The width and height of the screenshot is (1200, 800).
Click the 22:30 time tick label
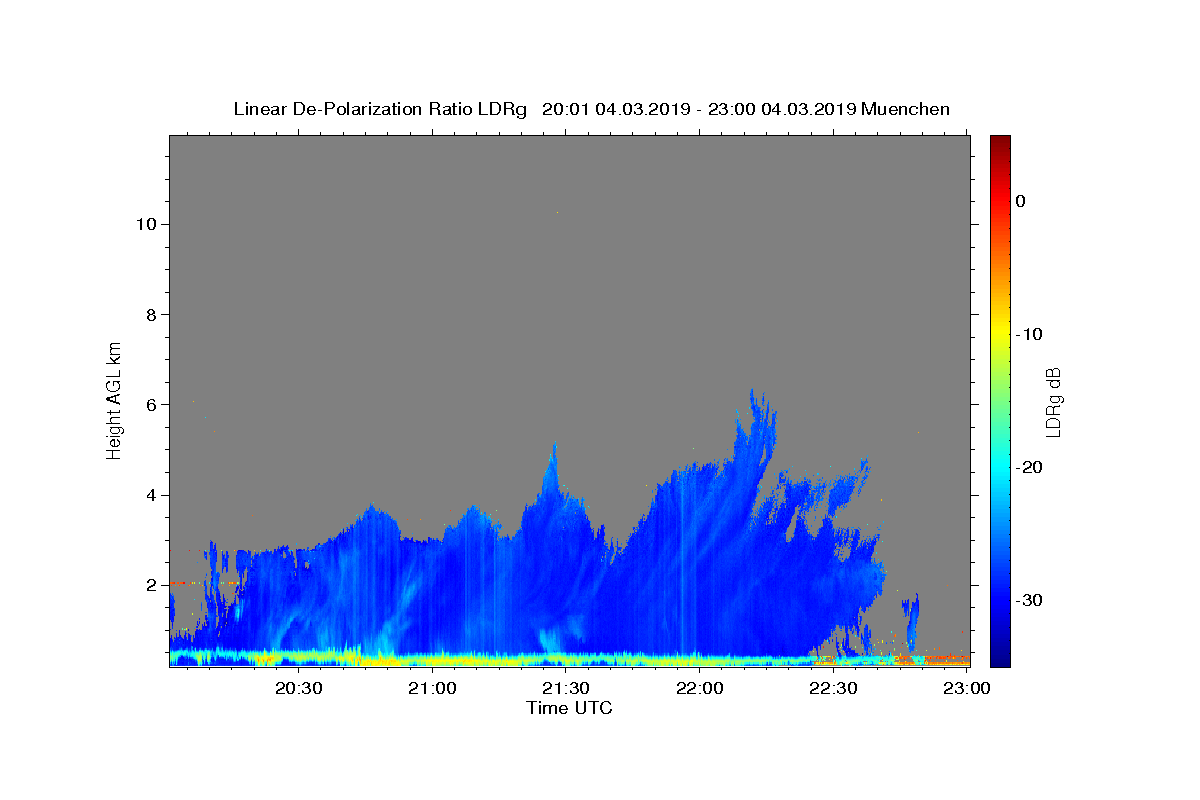833,688
